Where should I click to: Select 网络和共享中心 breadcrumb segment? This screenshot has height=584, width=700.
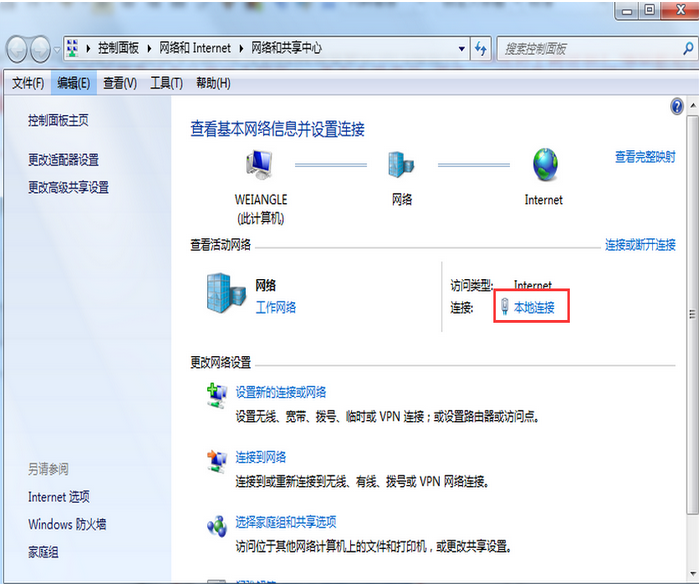click(x=286, y=48)
